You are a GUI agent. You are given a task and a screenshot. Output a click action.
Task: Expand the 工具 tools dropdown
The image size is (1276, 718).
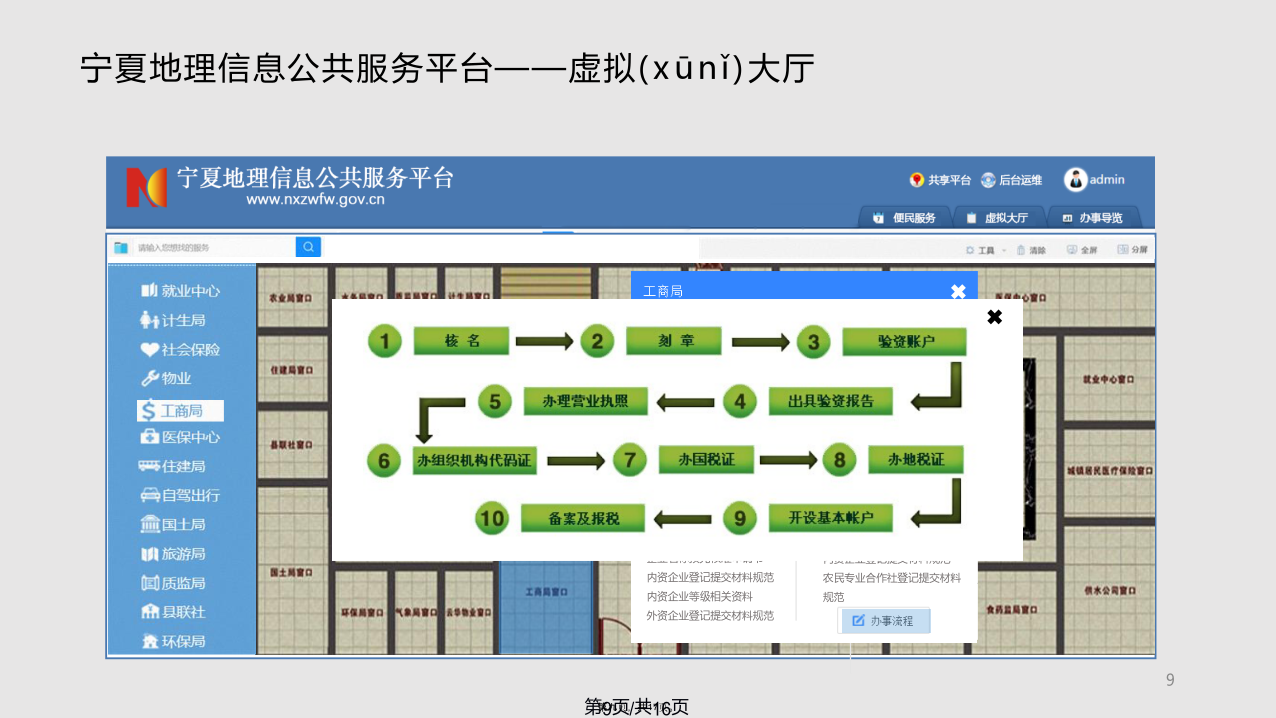pos(985,250)
